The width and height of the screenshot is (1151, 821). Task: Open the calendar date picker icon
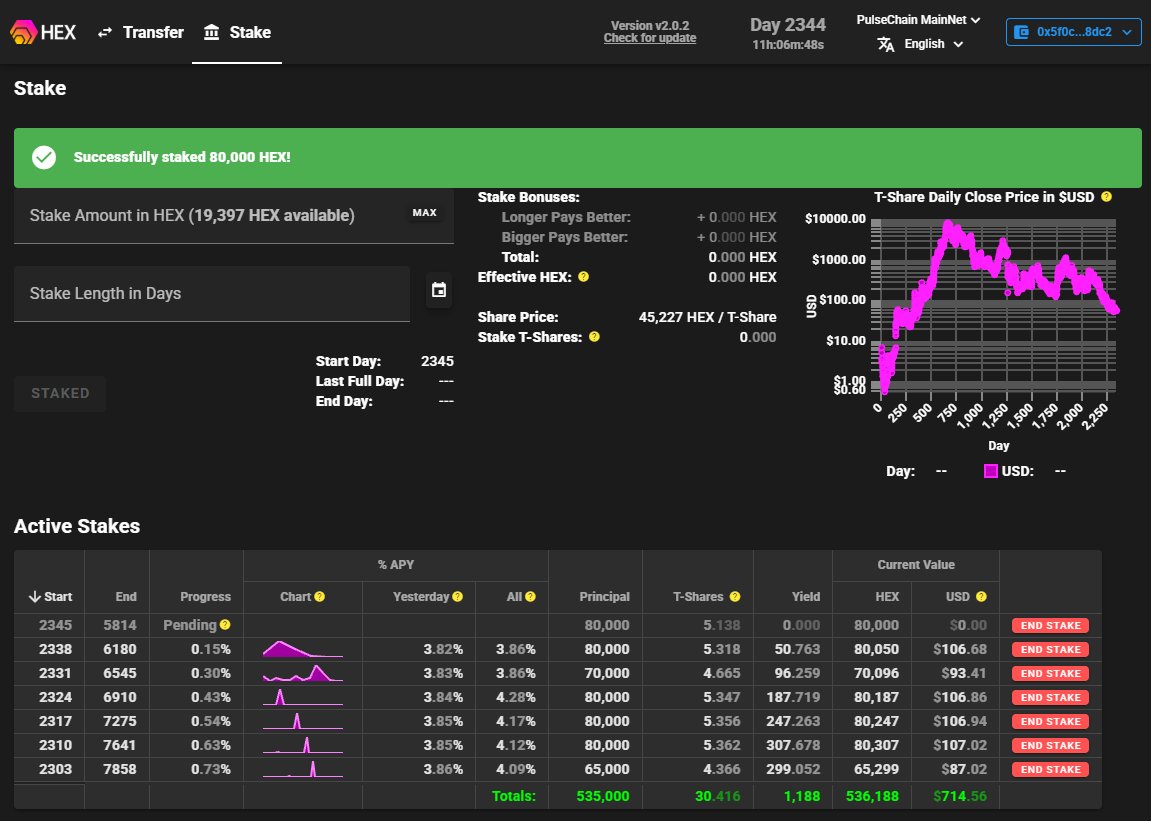(x=439, y=290)
